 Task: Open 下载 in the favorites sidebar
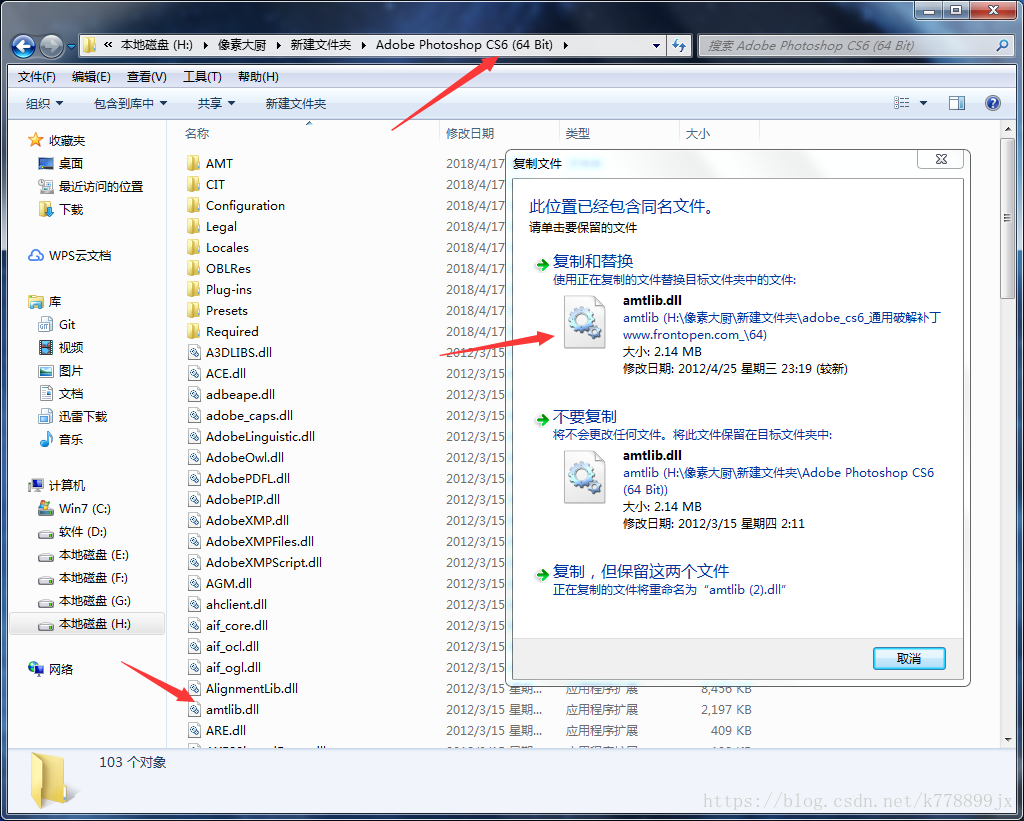[61, 209]
